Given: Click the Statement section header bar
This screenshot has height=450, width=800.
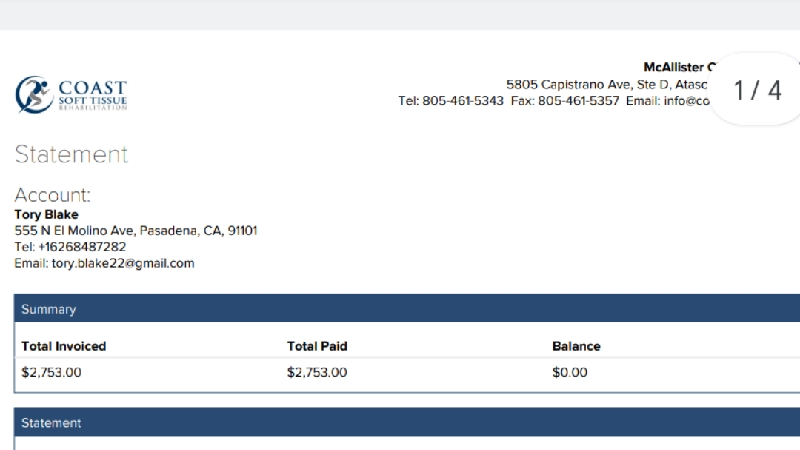Looking at the screenshot, I should pyautogui.click(x=400, y=423).
